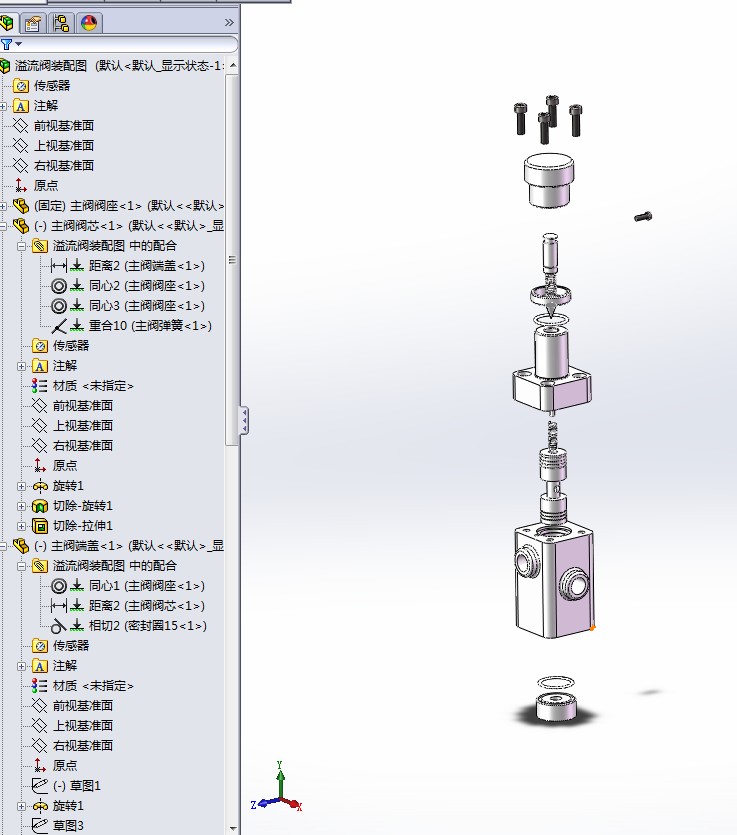Select the (-) 草图1 sketch
737x835 pixels.
[x=66, y=785]
